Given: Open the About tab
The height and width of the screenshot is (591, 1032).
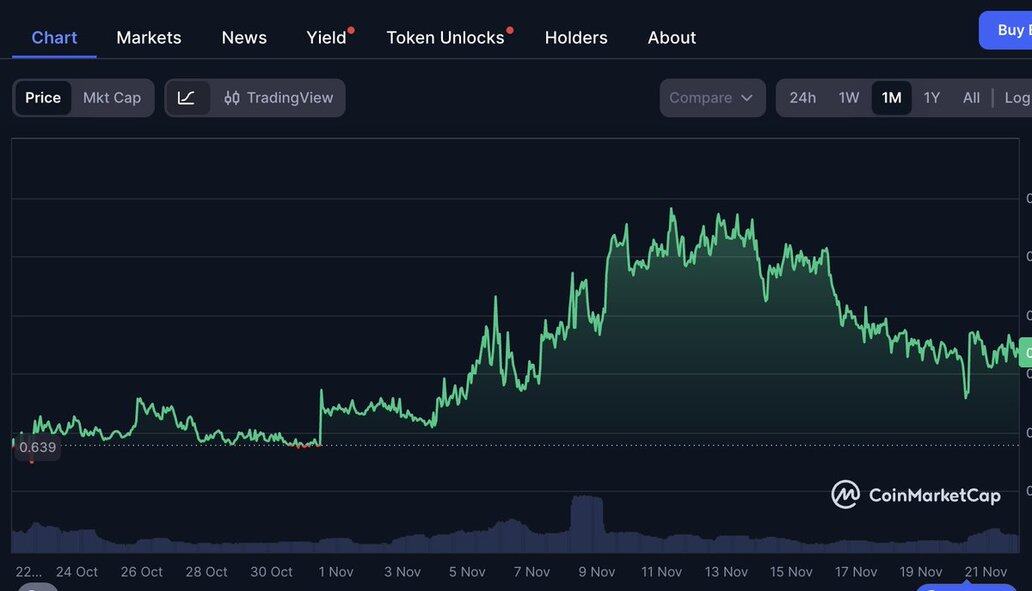Looking at the screenshot, I should (x=672, y=38).
